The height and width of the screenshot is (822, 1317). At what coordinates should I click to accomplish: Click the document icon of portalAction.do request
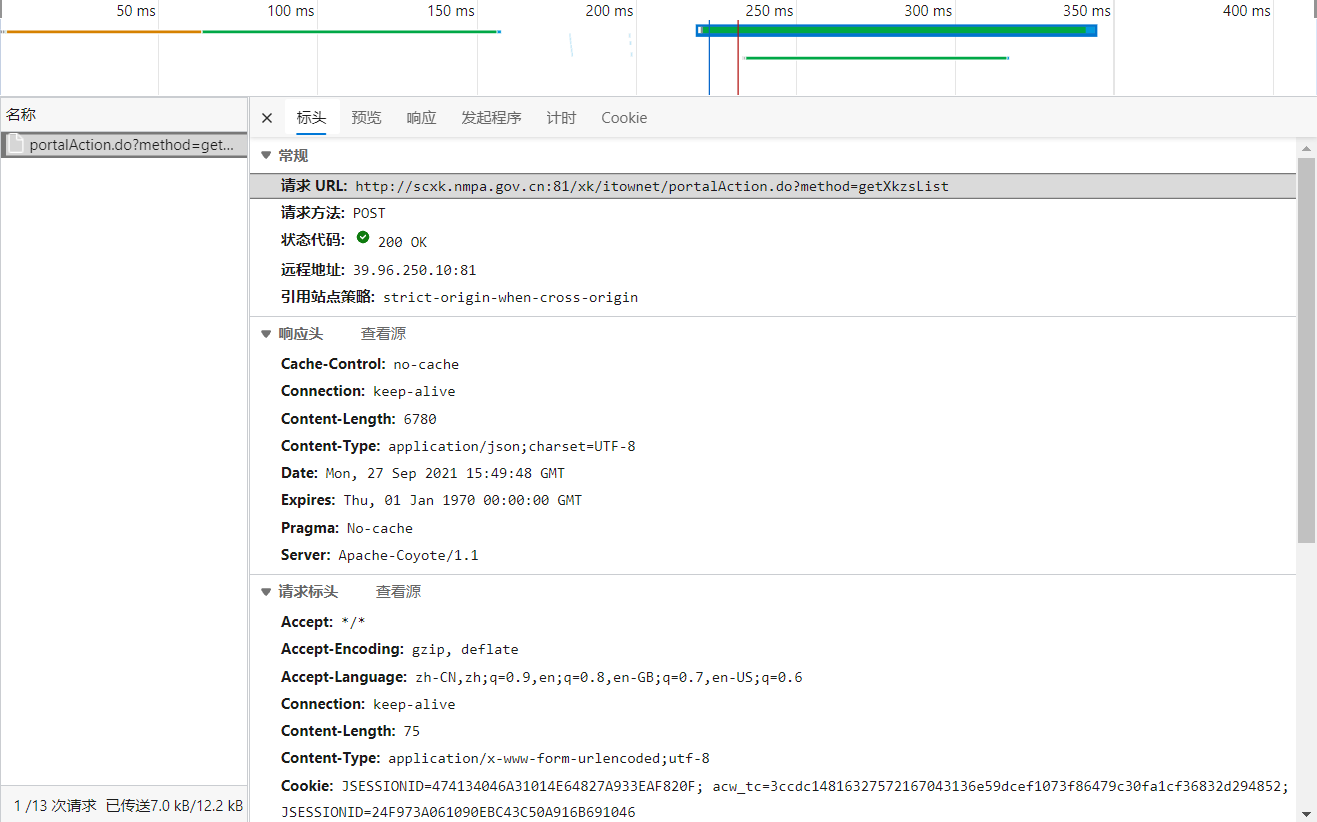[x=15, y=145]
